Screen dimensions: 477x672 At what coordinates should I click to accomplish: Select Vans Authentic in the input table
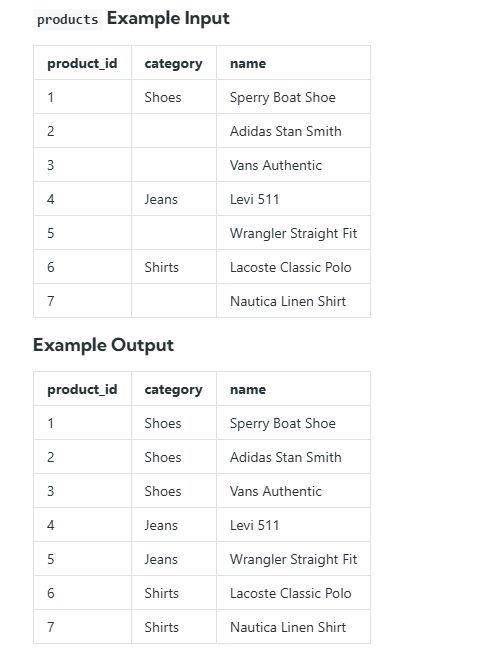(276, 165)
